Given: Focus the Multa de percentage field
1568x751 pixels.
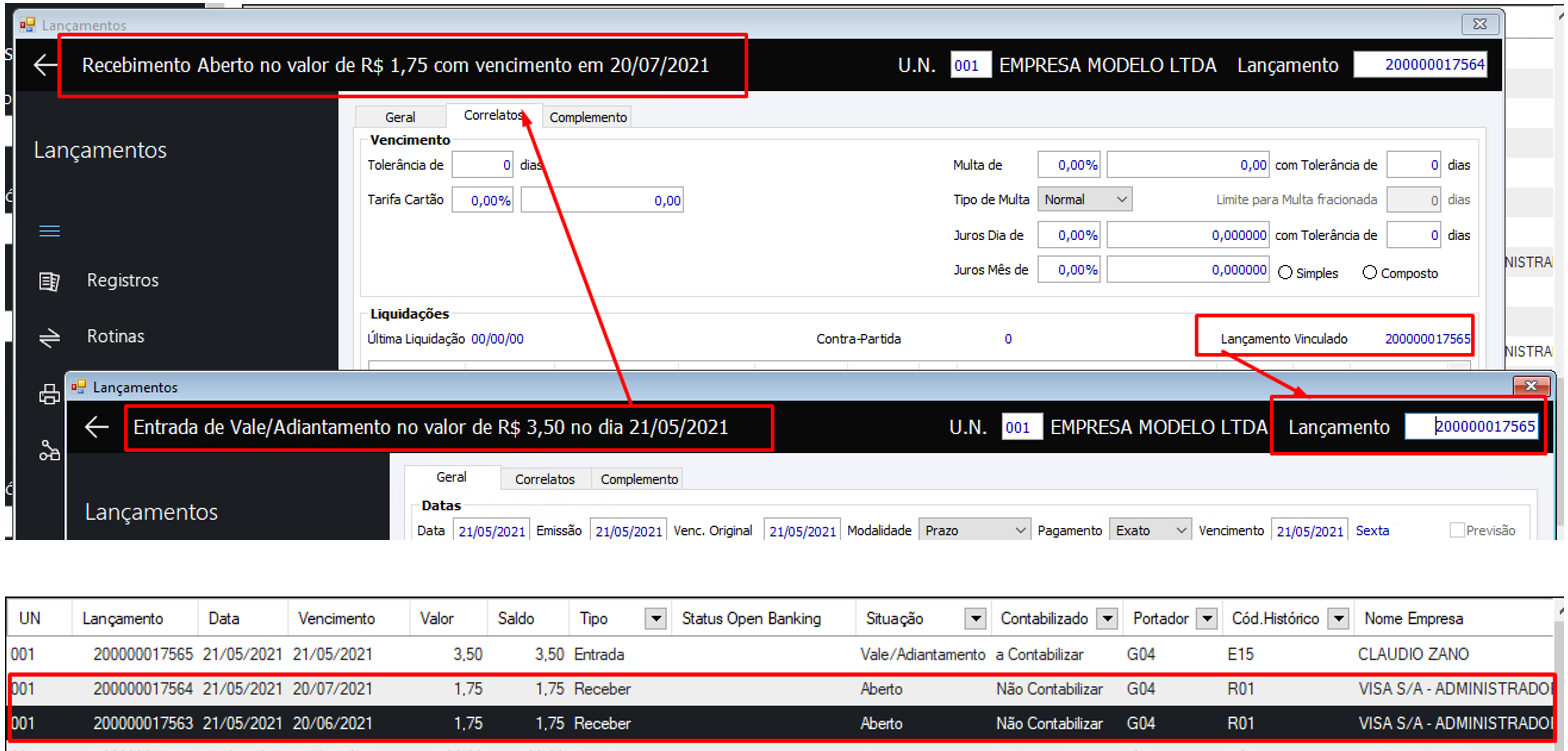Looking at the screenshot, I should pos(1069,165).
